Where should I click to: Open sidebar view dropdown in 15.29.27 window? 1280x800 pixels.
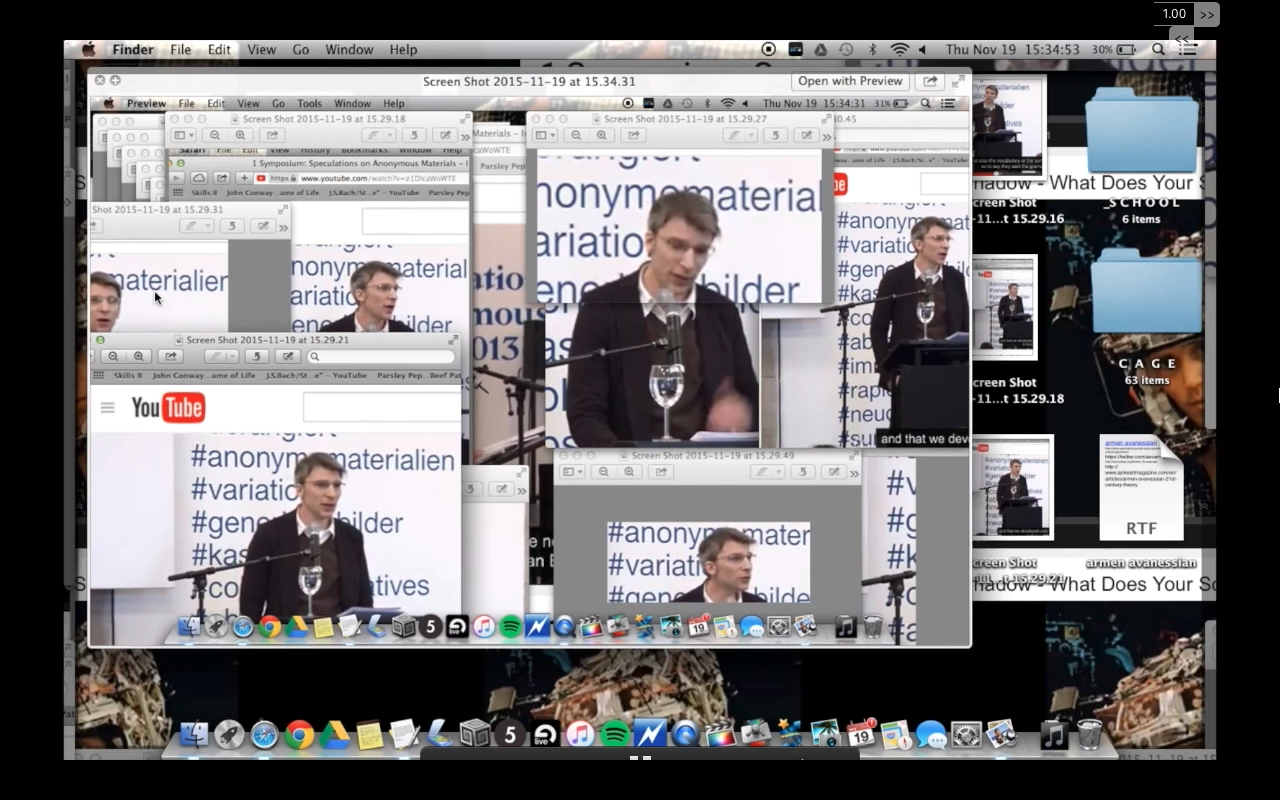pos(545,135)
